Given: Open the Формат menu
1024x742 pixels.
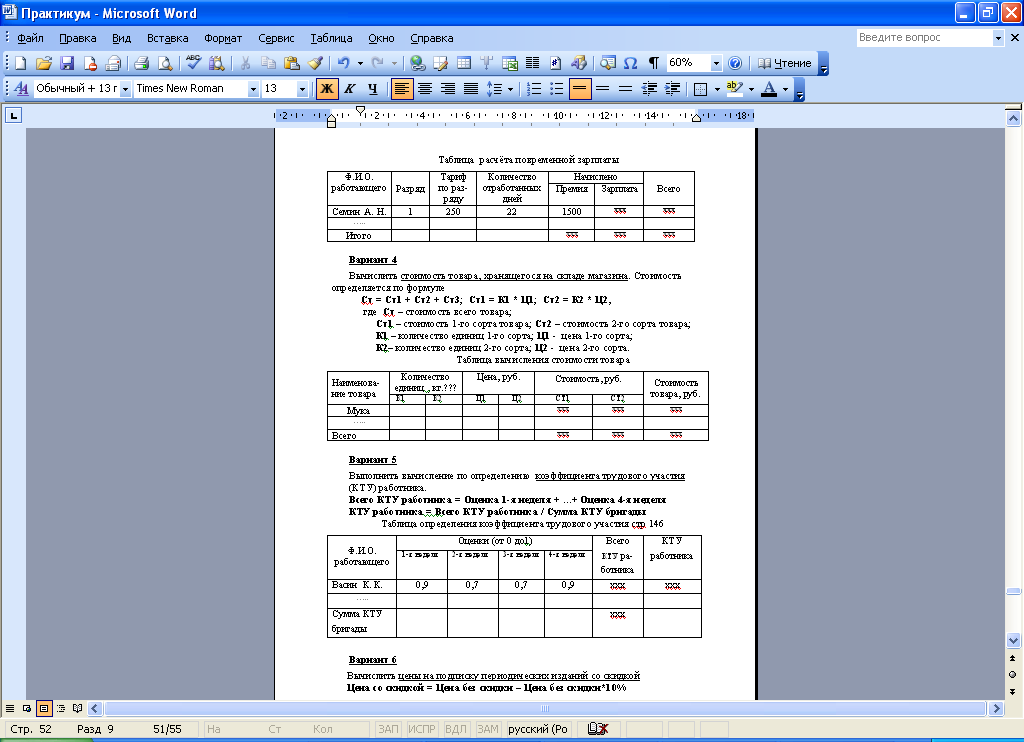Looking at the screenshot, I should click(223, 38).
